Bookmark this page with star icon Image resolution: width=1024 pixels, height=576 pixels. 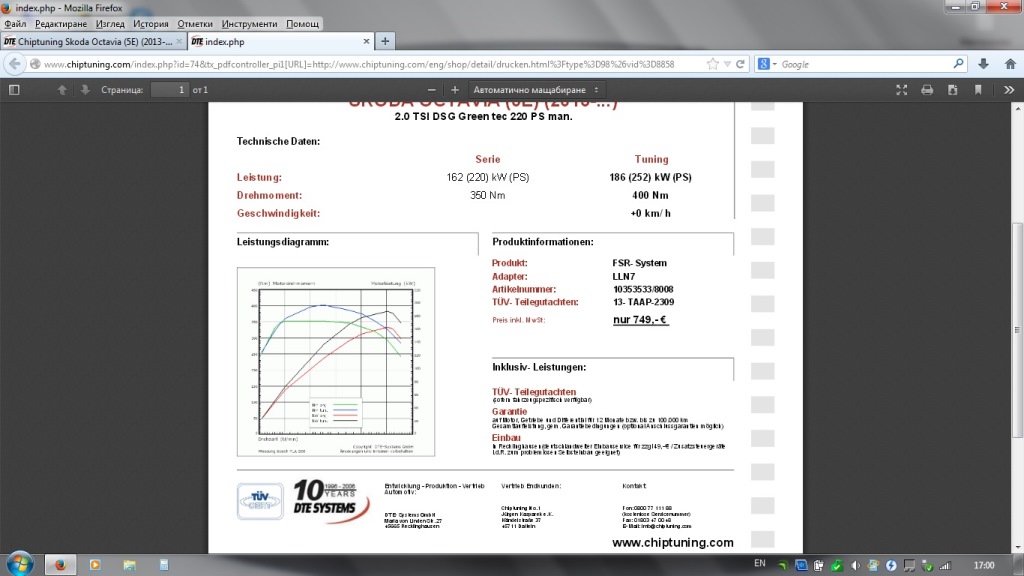pos(712,64)
